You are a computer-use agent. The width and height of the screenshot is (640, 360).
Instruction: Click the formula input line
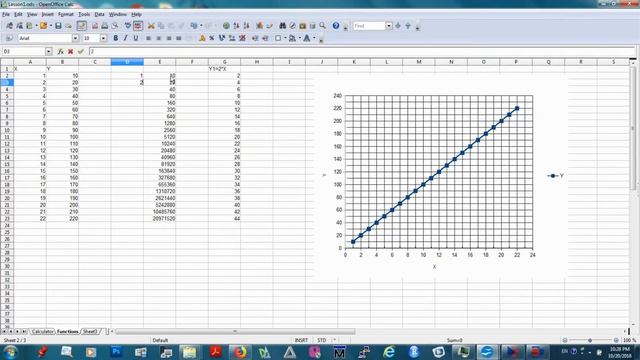[362, 51]
